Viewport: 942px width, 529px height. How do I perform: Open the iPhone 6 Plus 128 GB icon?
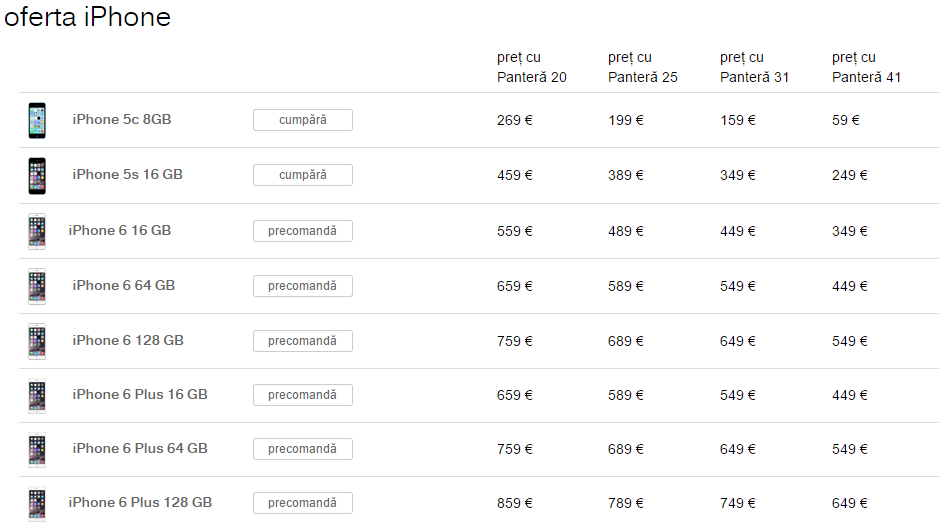pos(37,504)
